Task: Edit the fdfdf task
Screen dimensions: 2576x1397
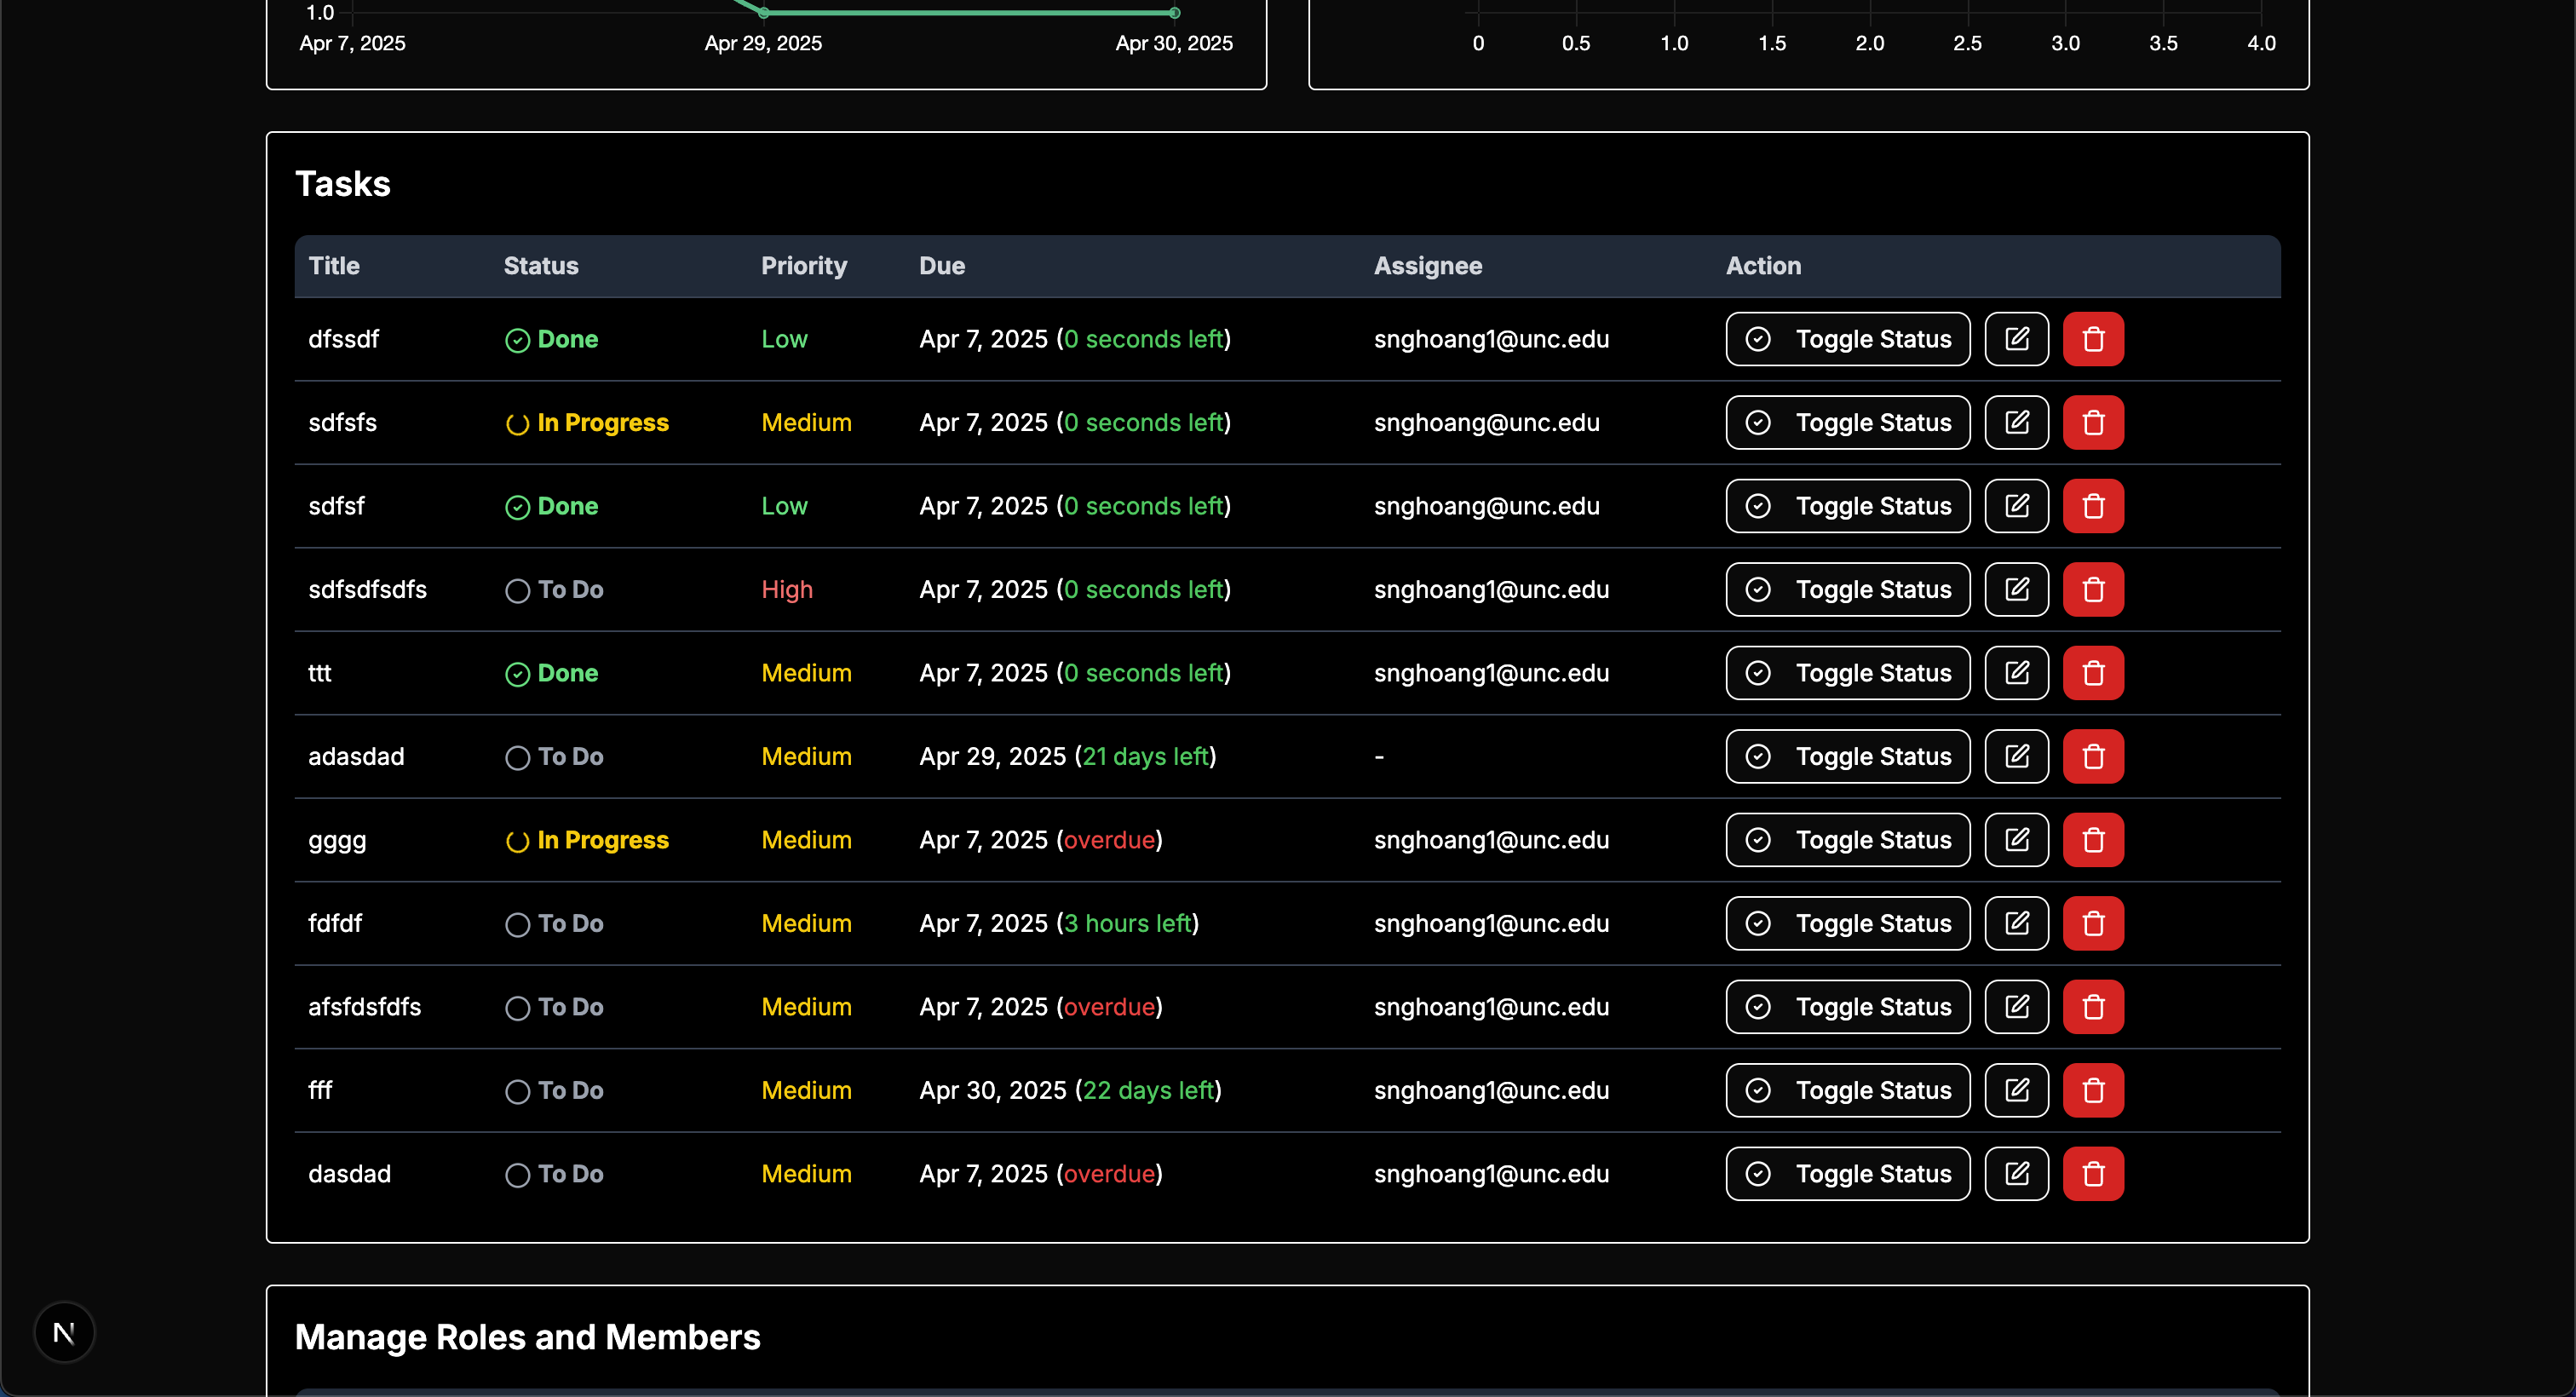Action: pos(2016,923)
